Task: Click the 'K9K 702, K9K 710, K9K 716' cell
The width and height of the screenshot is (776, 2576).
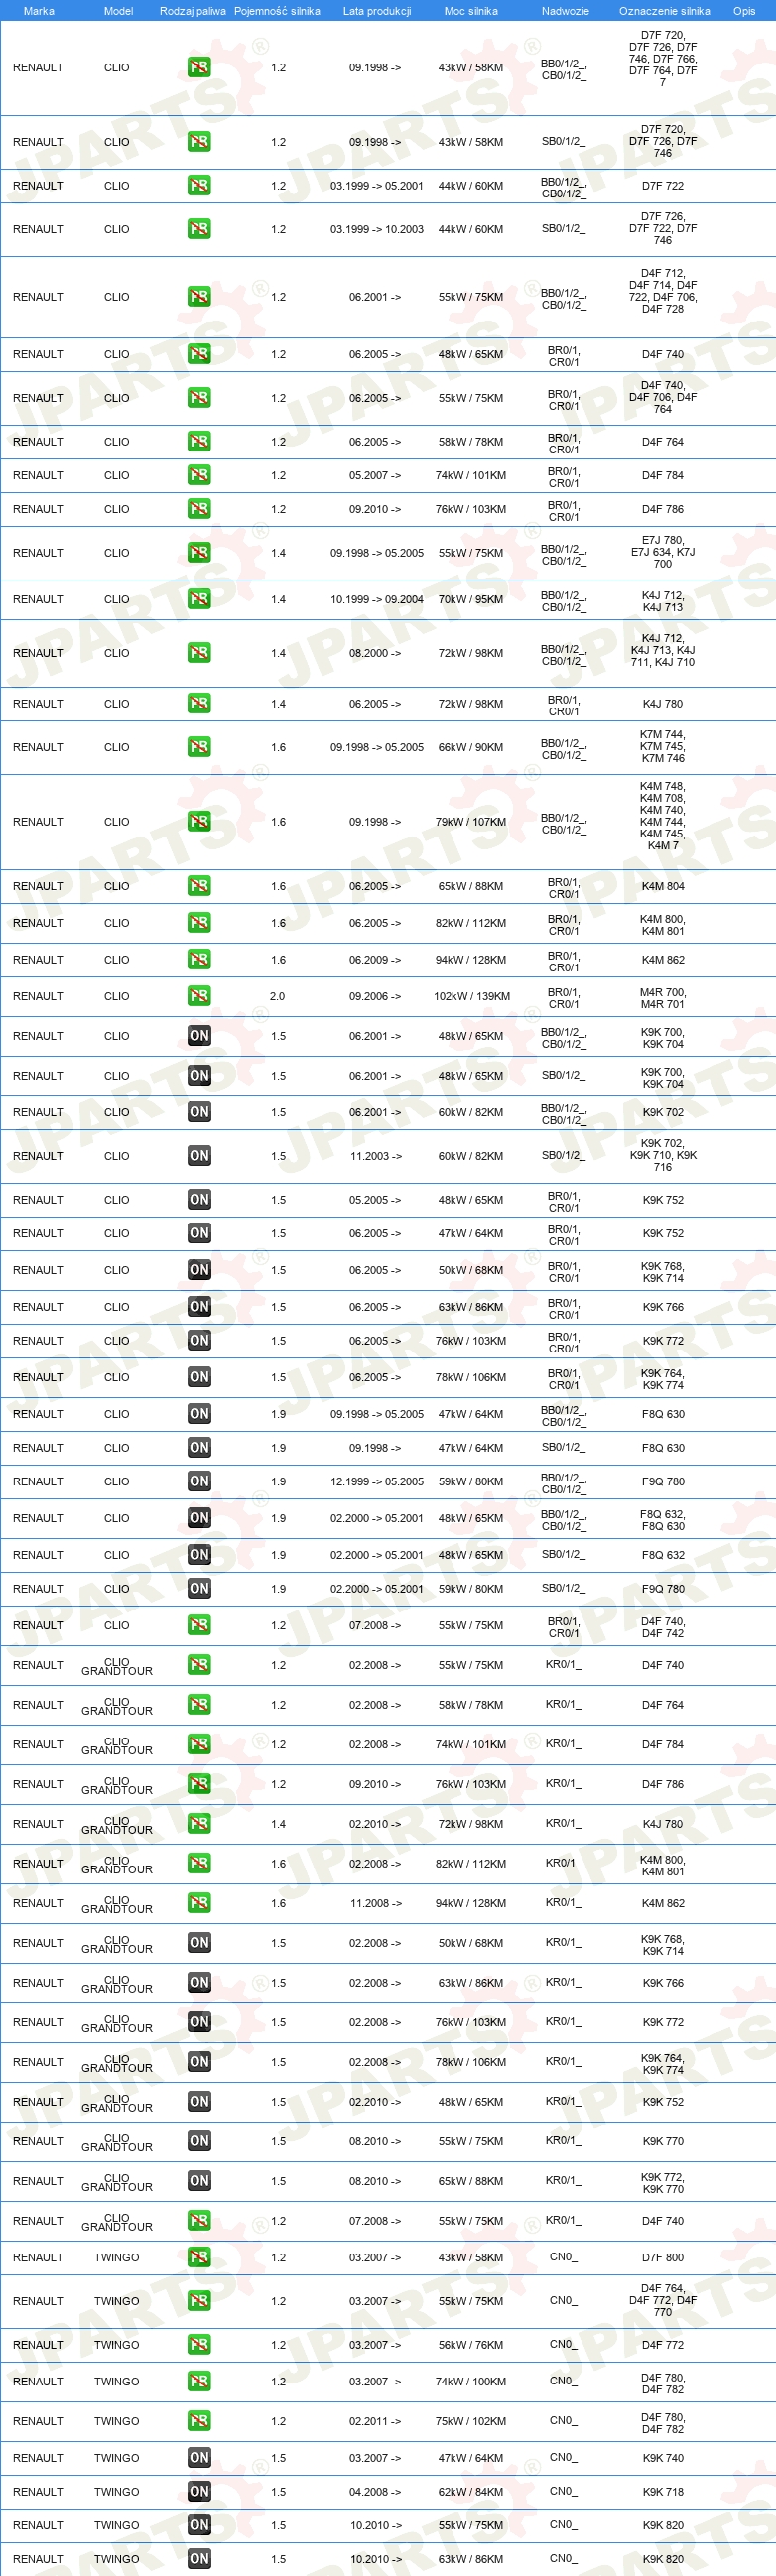Action: point(663,1155)
